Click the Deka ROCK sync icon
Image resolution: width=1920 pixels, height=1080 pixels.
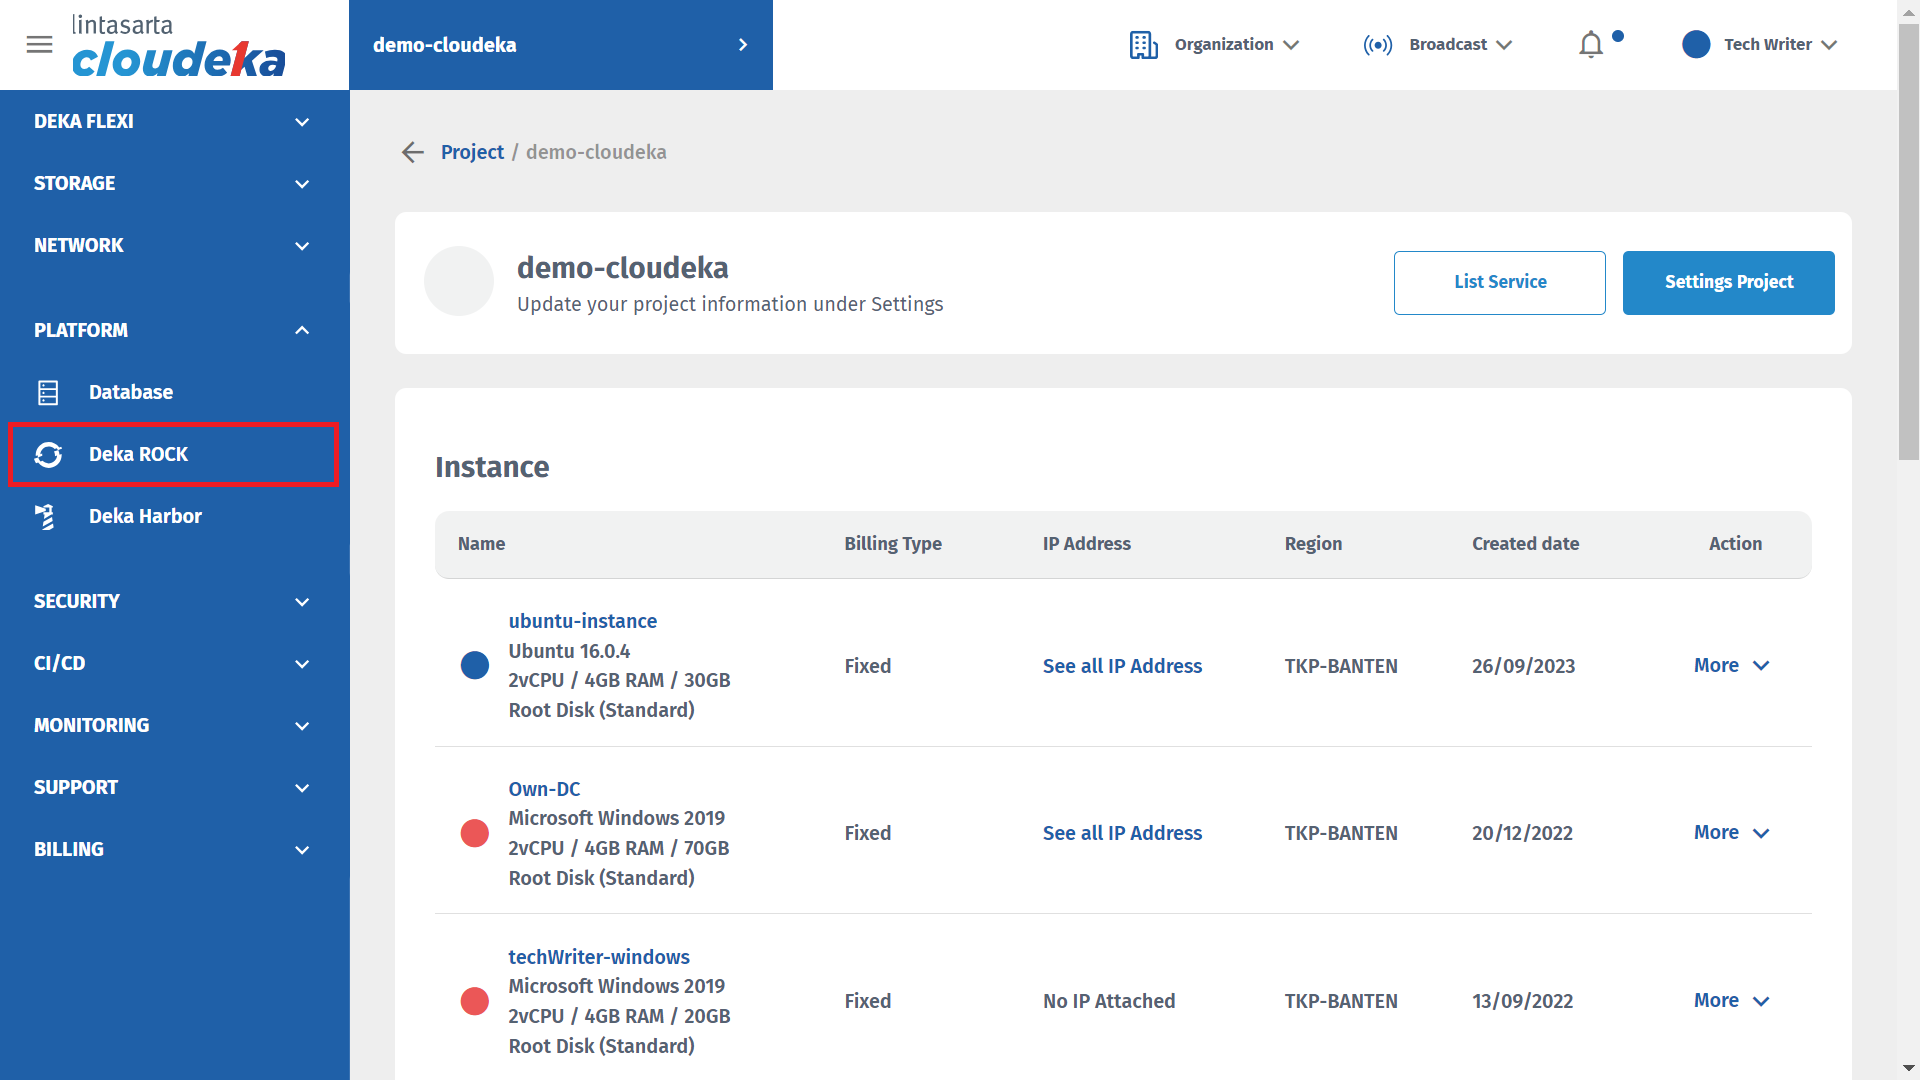pos(48,454)
